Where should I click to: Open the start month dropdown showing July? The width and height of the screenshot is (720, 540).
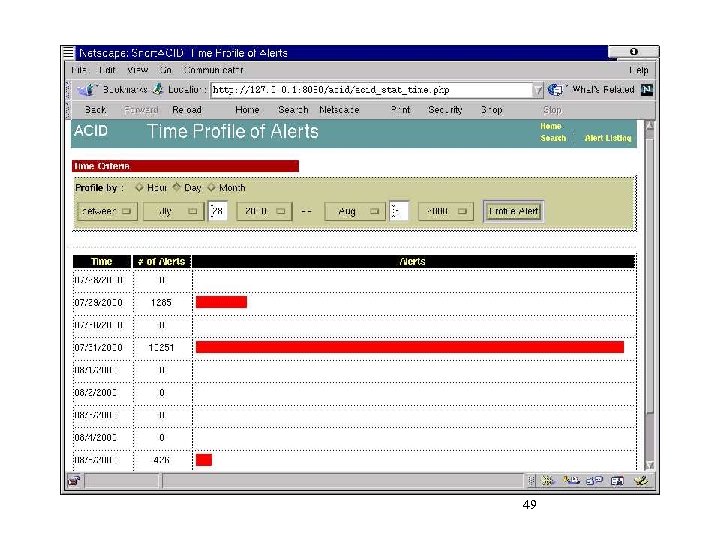pyautogui.click(x=174, y=211)
